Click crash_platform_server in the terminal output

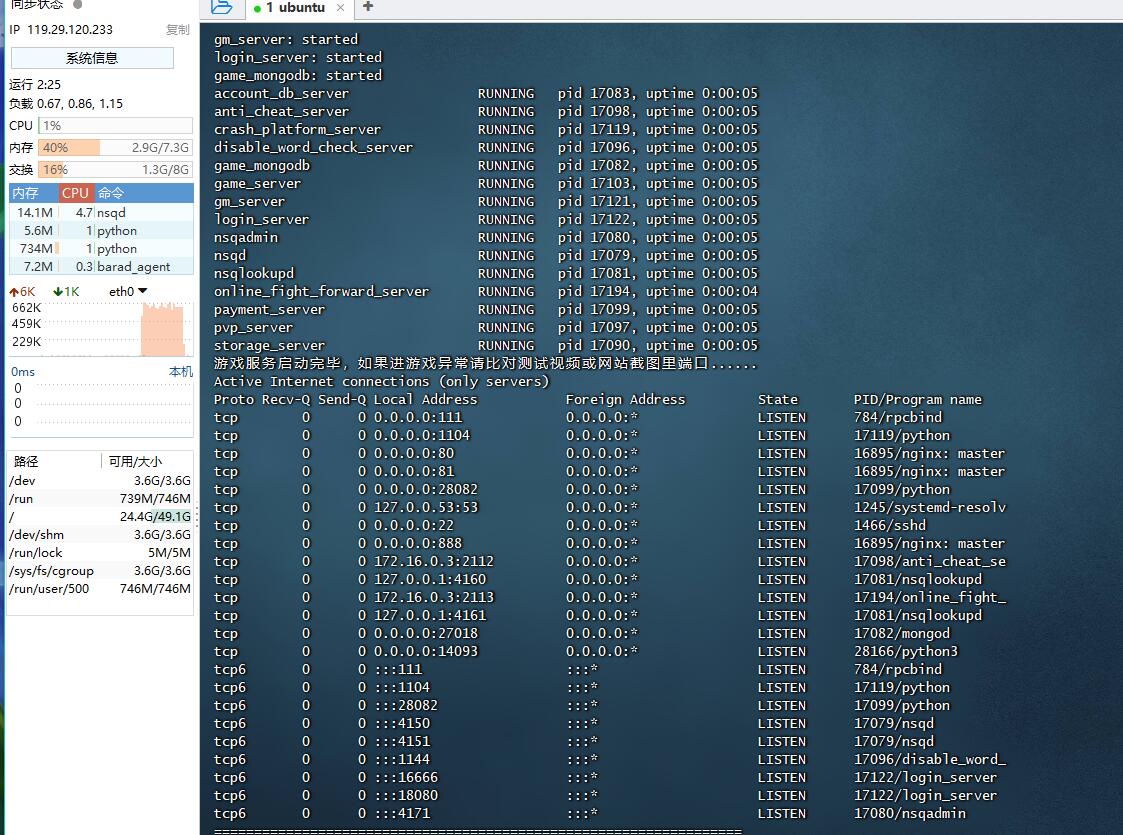click(x=297, y=130)
